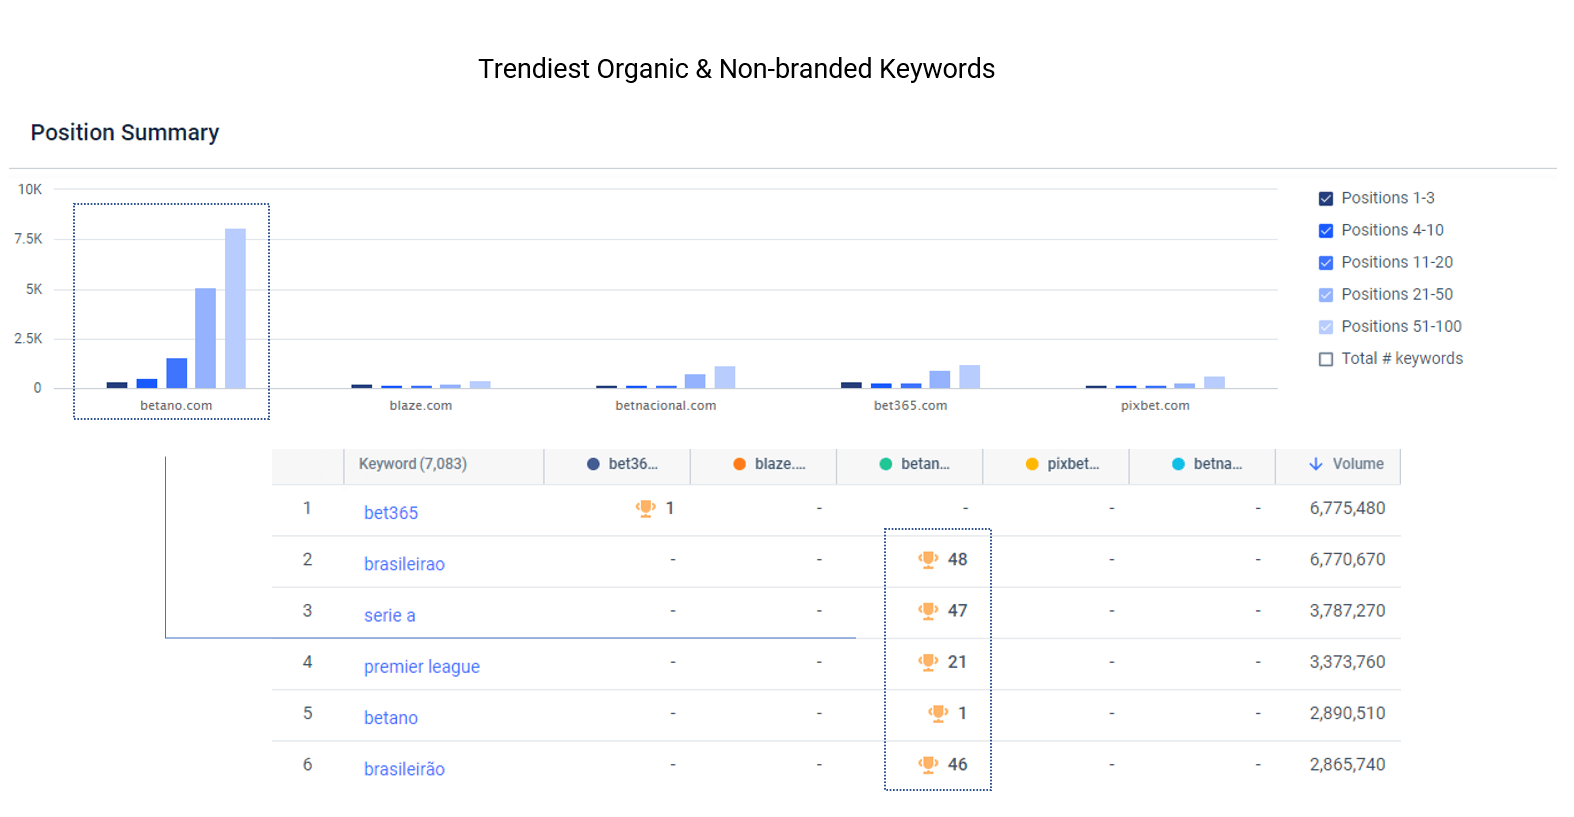Click betano.com Positions 11-20 bar

point(176,373)
